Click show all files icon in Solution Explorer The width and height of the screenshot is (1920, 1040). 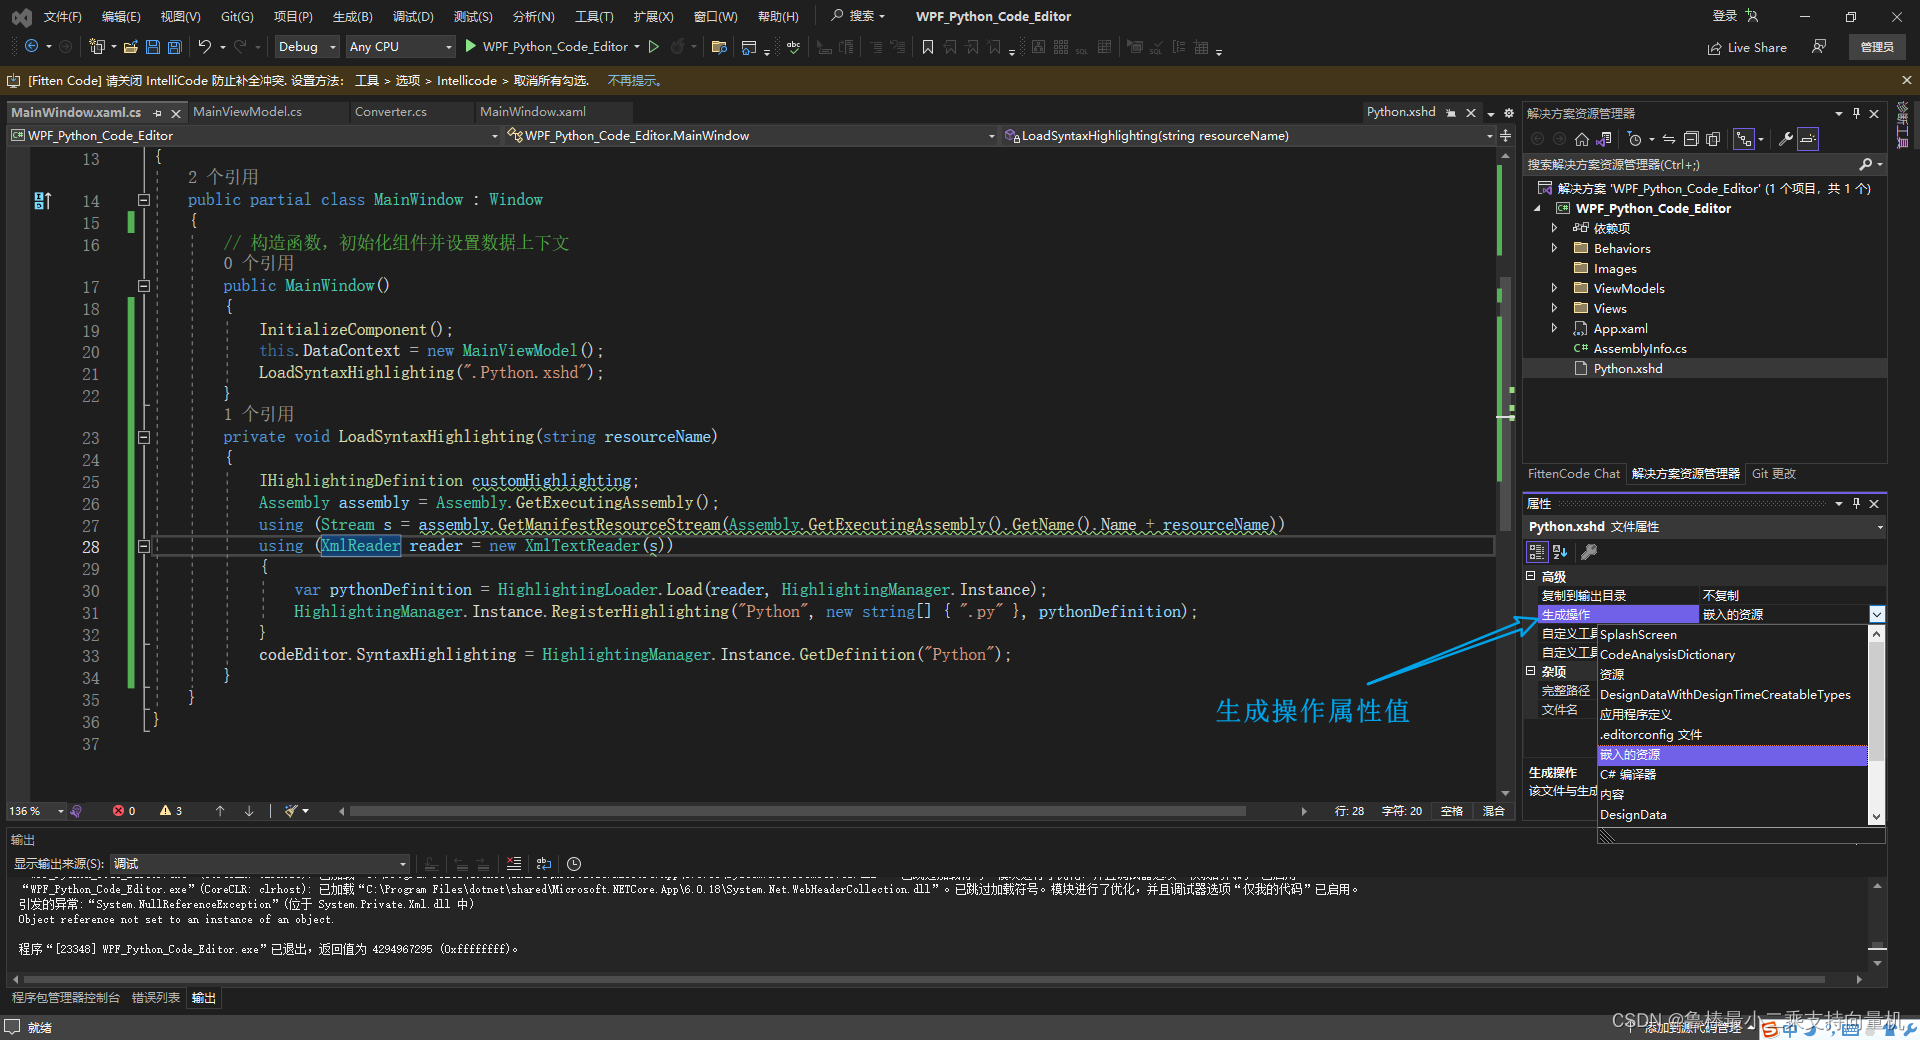[1713, 139]
